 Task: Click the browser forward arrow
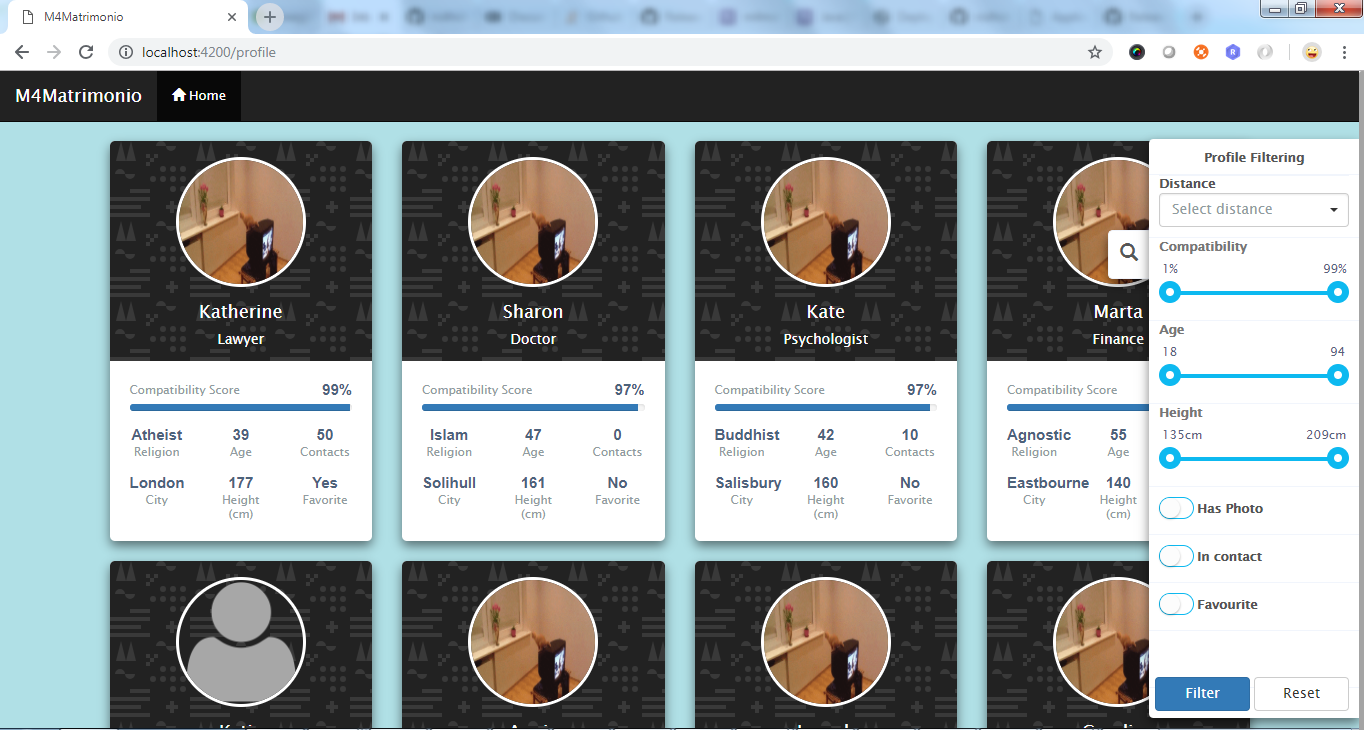tap(54, 52)
